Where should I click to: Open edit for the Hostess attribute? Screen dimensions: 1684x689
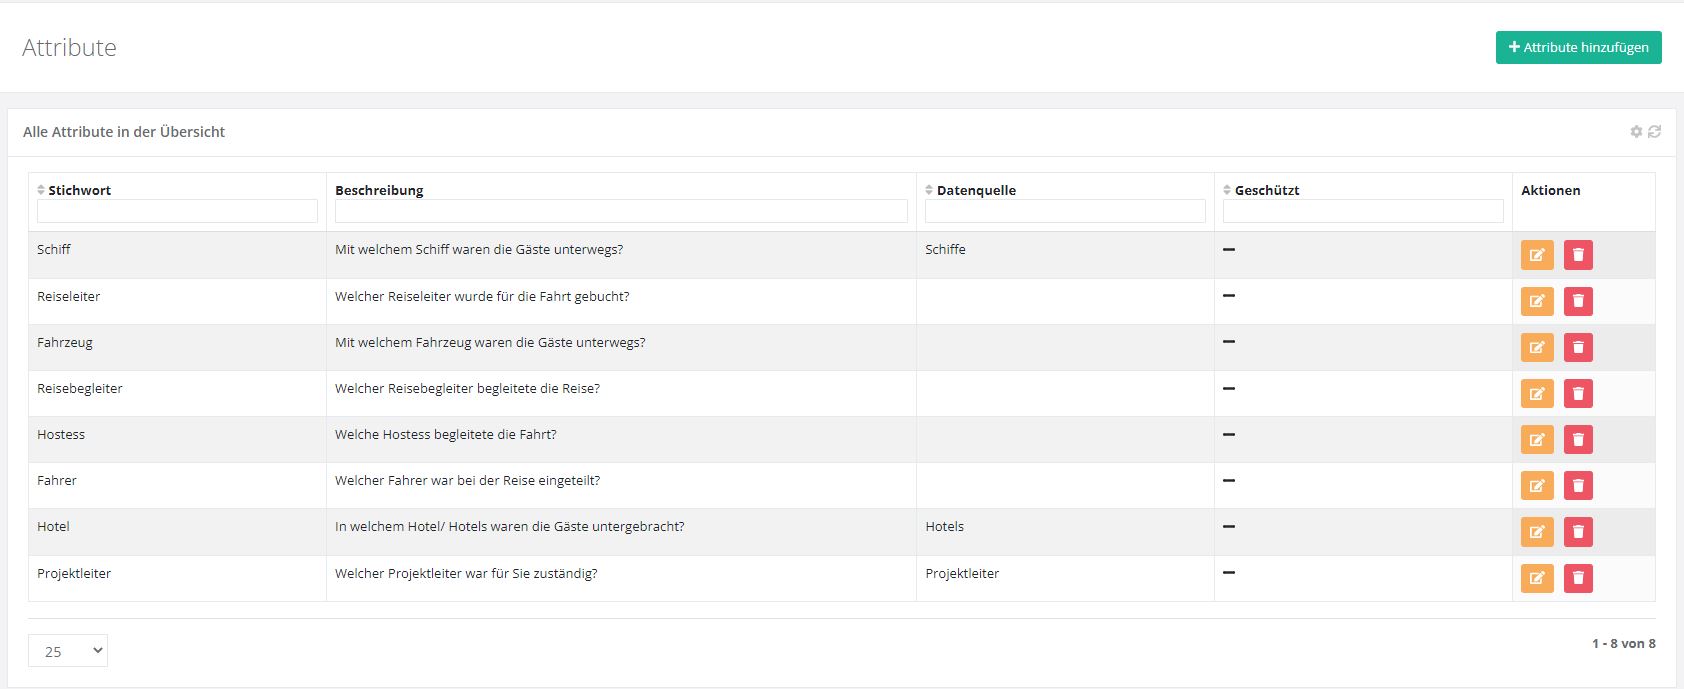1537,439
